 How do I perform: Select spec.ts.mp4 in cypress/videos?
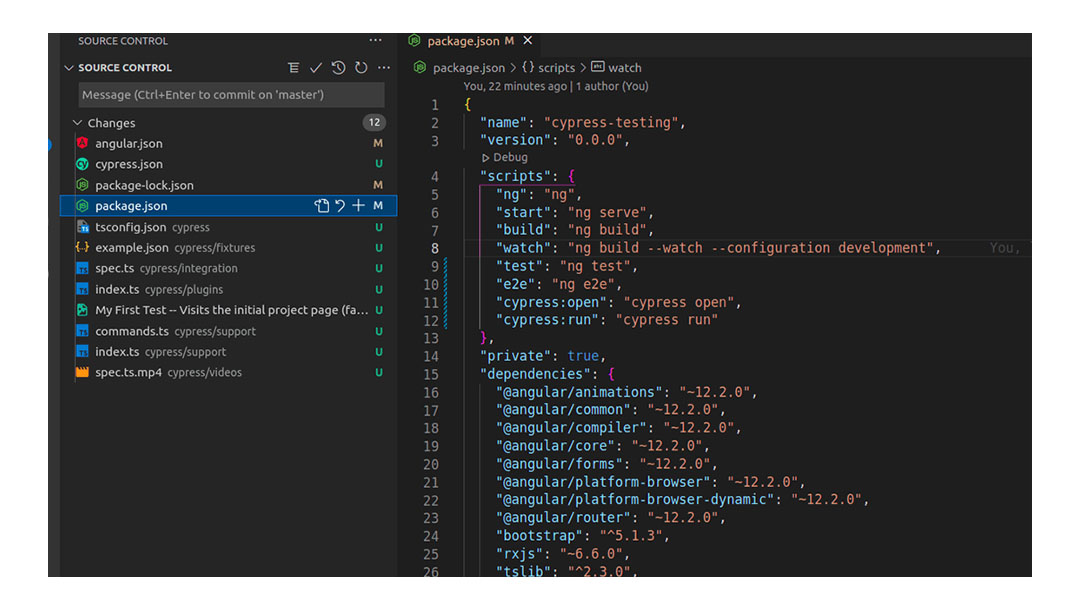point(127,373)
